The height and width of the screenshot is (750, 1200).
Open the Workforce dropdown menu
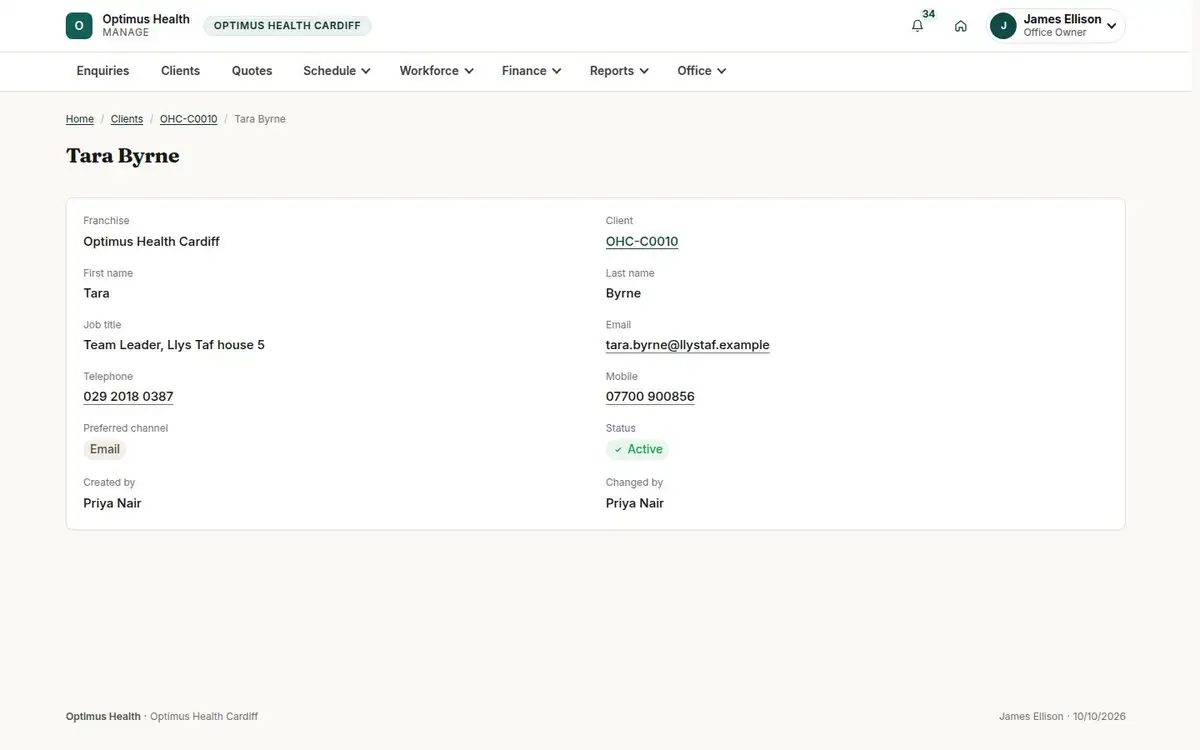[436, 71]
